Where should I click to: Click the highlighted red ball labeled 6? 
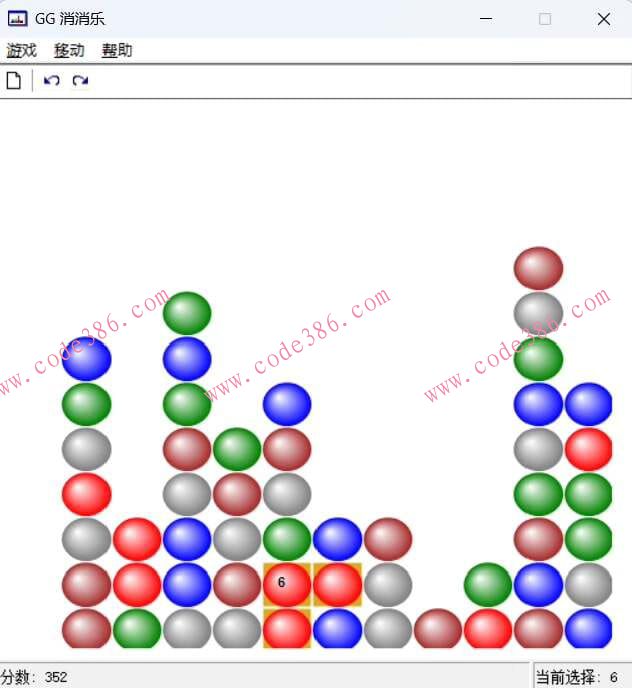pyautogui.click(x=287, y=584)
